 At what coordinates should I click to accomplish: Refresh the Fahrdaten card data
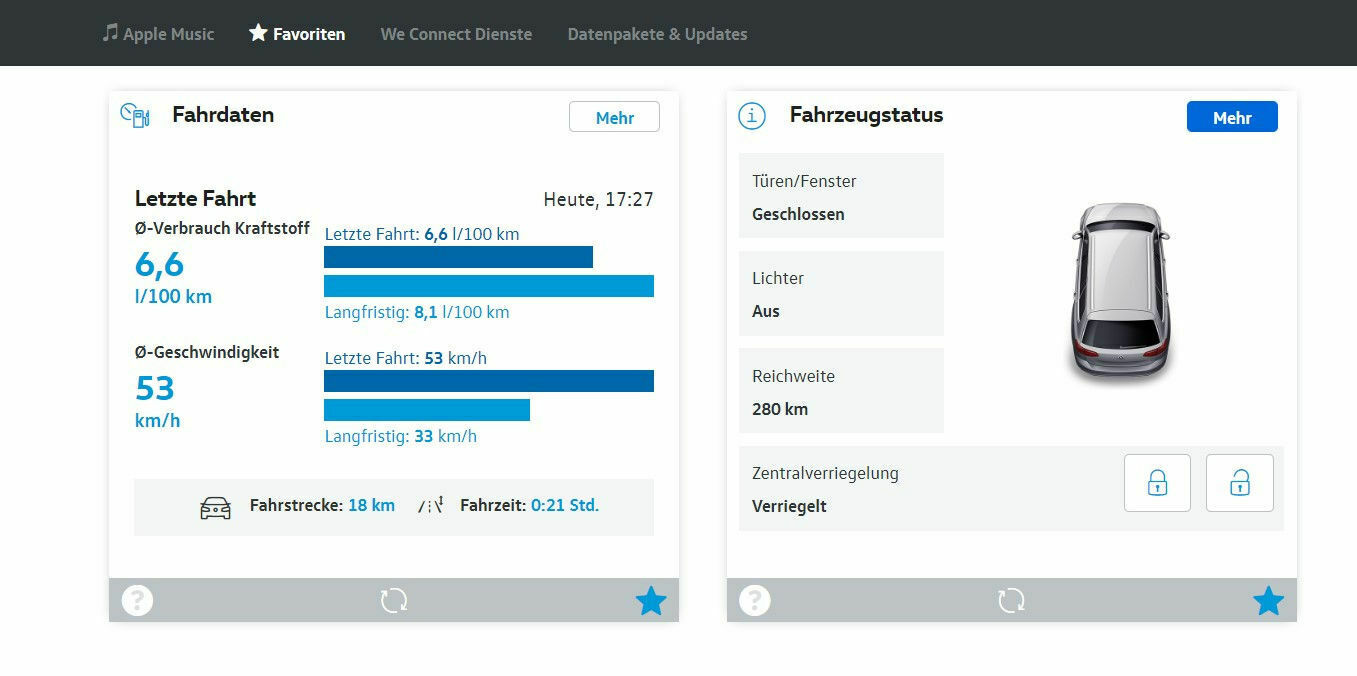(x=394, y=600)
